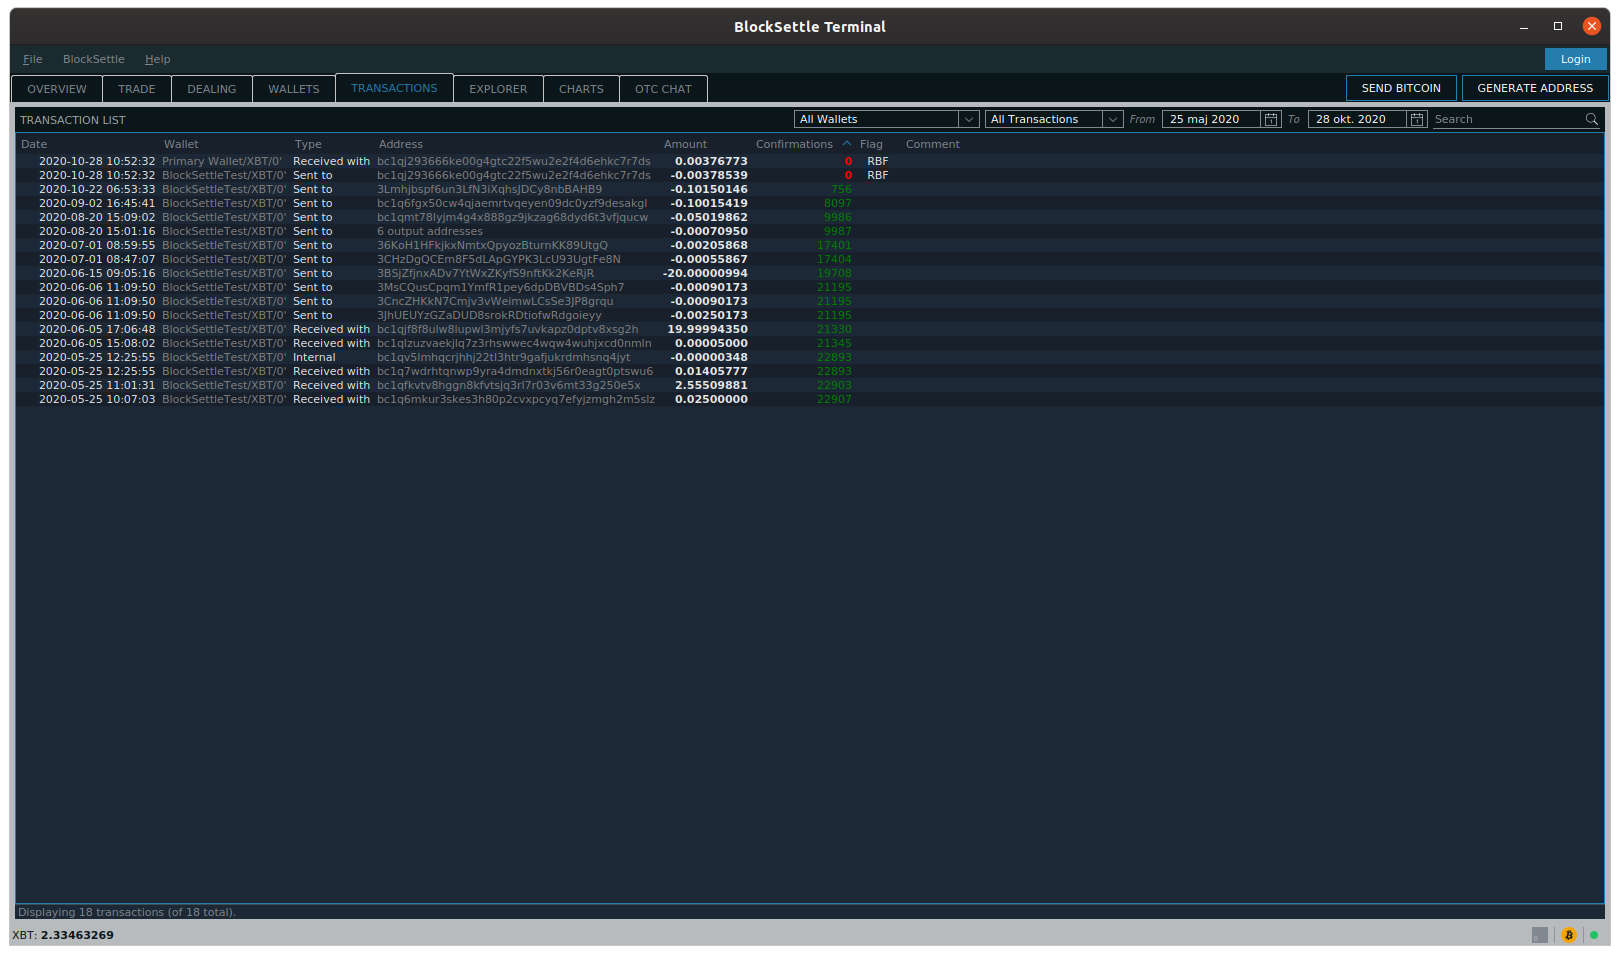Viewport: 1620px width, 955px height.
Task: Select the Transactions tab
Action: click(394, 88)
